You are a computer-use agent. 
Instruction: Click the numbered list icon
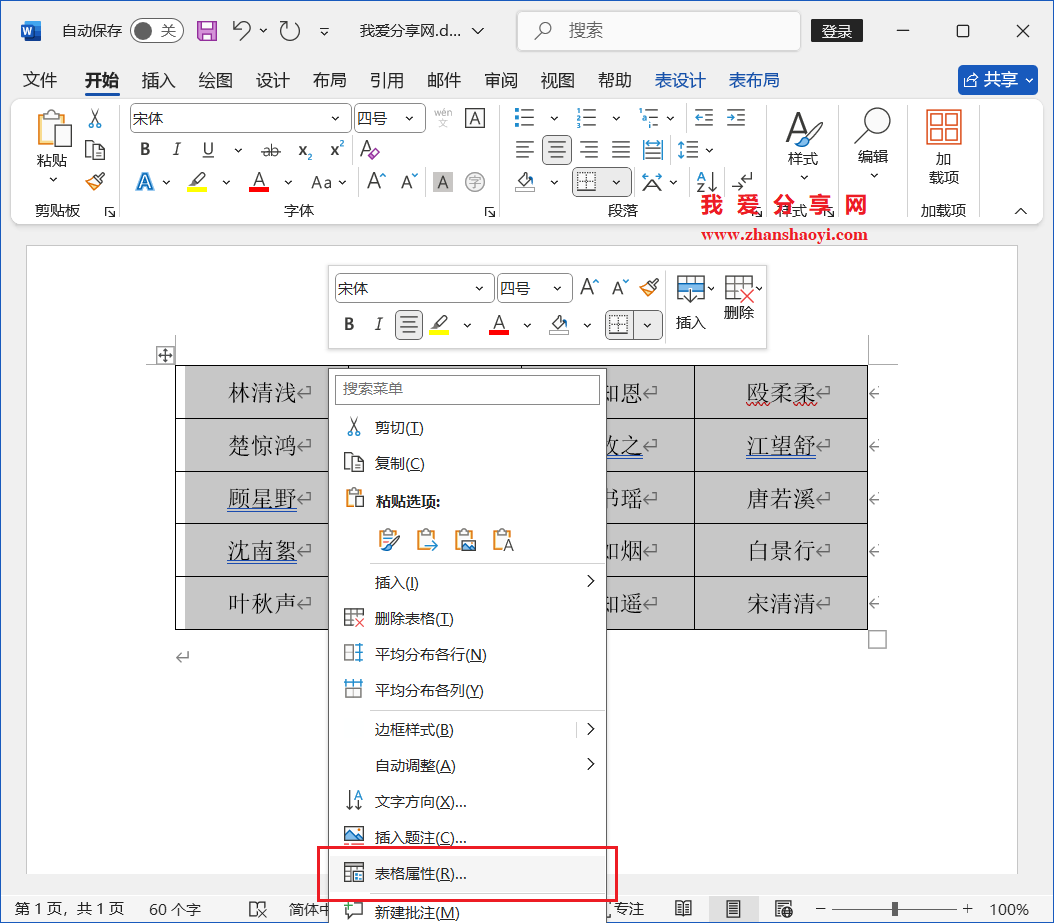tap(586, 118)
